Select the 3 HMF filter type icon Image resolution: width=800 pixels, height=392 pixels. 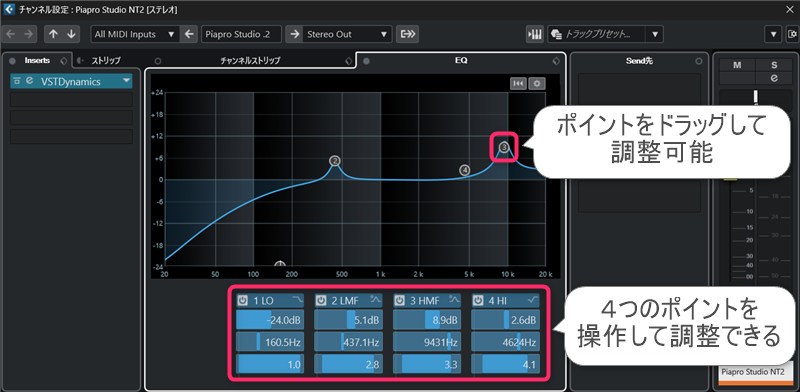(x=454, y=300)
